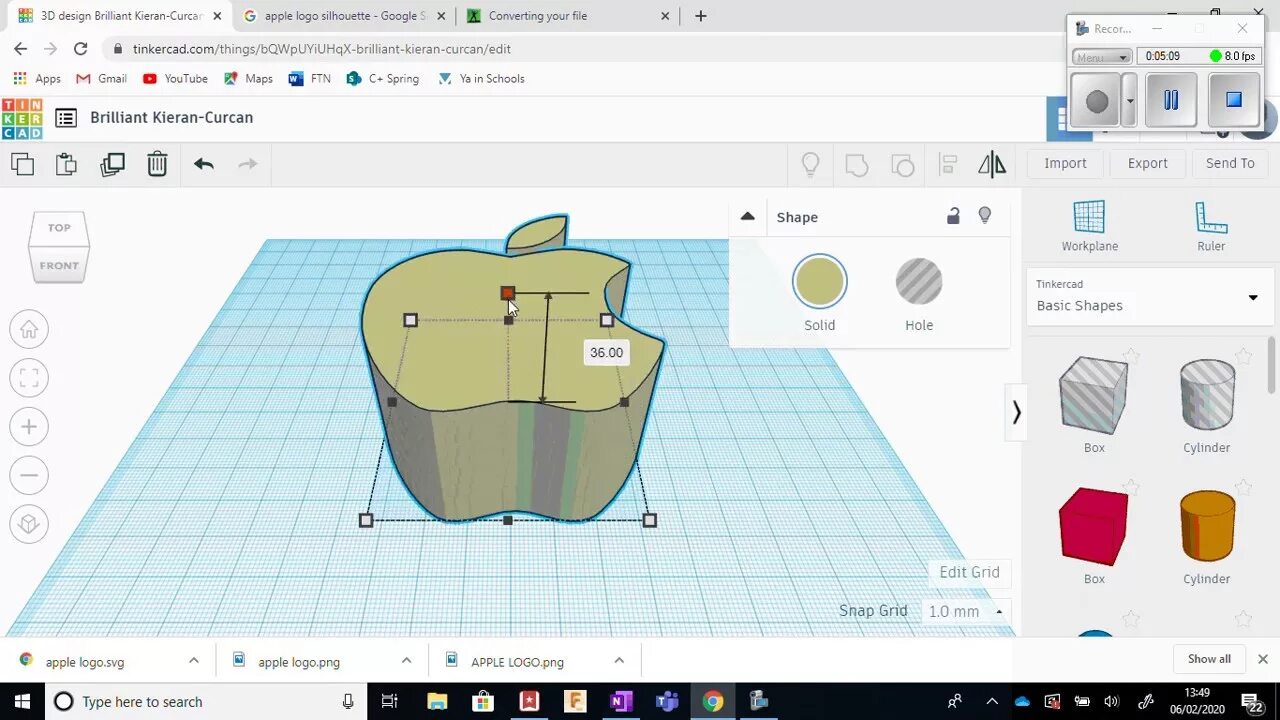The width and height of the screenshot is (1280, 720).
Task: Click the project name Brilliant Kieran-Curcan
Action: (172, 117)
